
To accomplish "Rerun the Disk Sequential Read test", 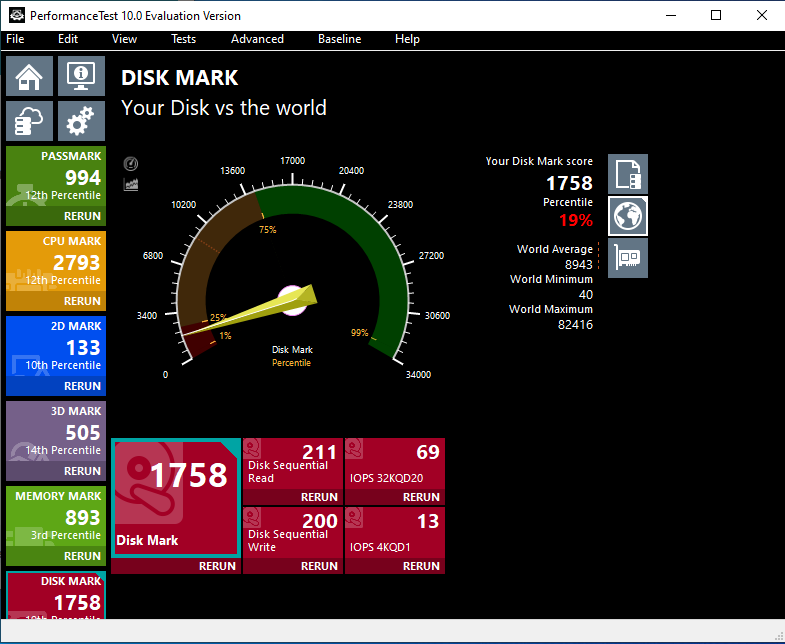I will [319, 497].
